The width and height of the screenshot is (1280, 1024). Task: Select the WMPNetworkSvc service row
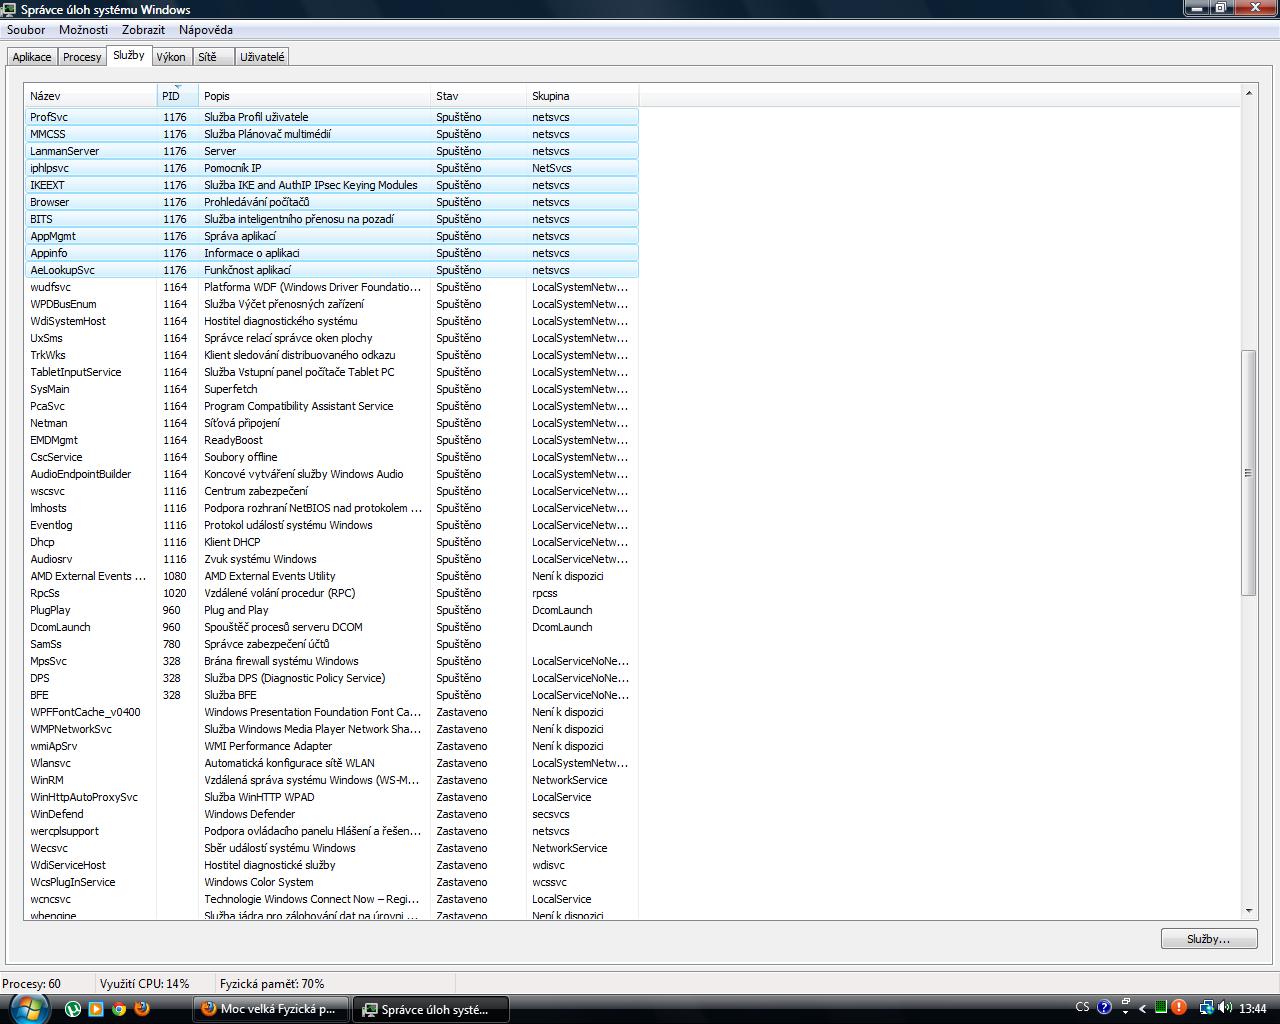click(x=331, y=729)
